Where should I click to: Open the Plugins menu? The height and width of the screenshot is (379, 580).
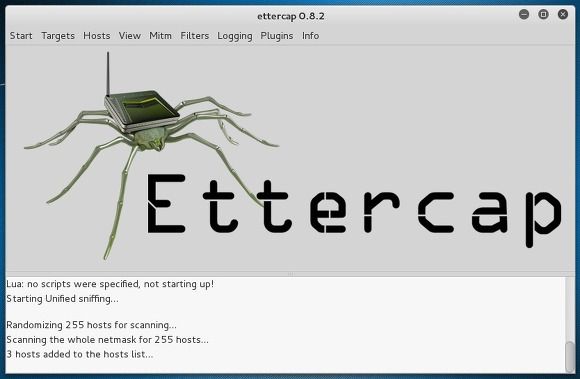click(x=277, y=36)
